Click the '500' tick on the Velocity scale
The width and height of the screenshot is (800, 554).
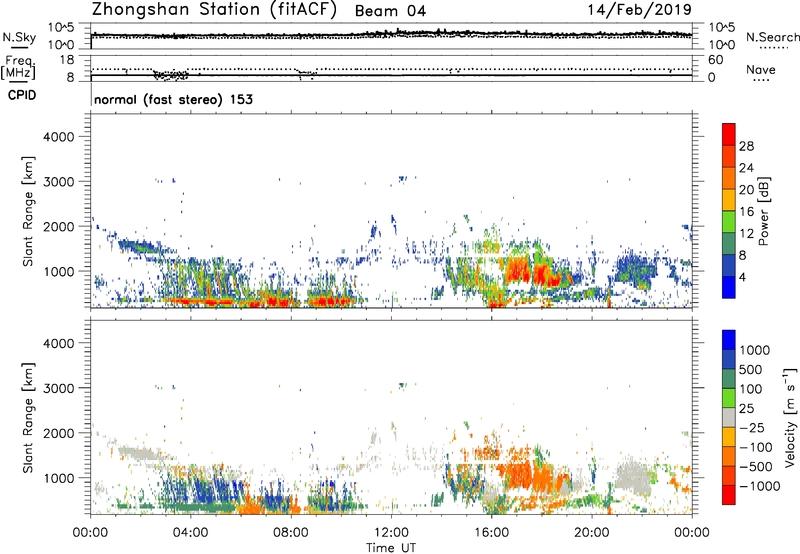[x=751, y=369]
